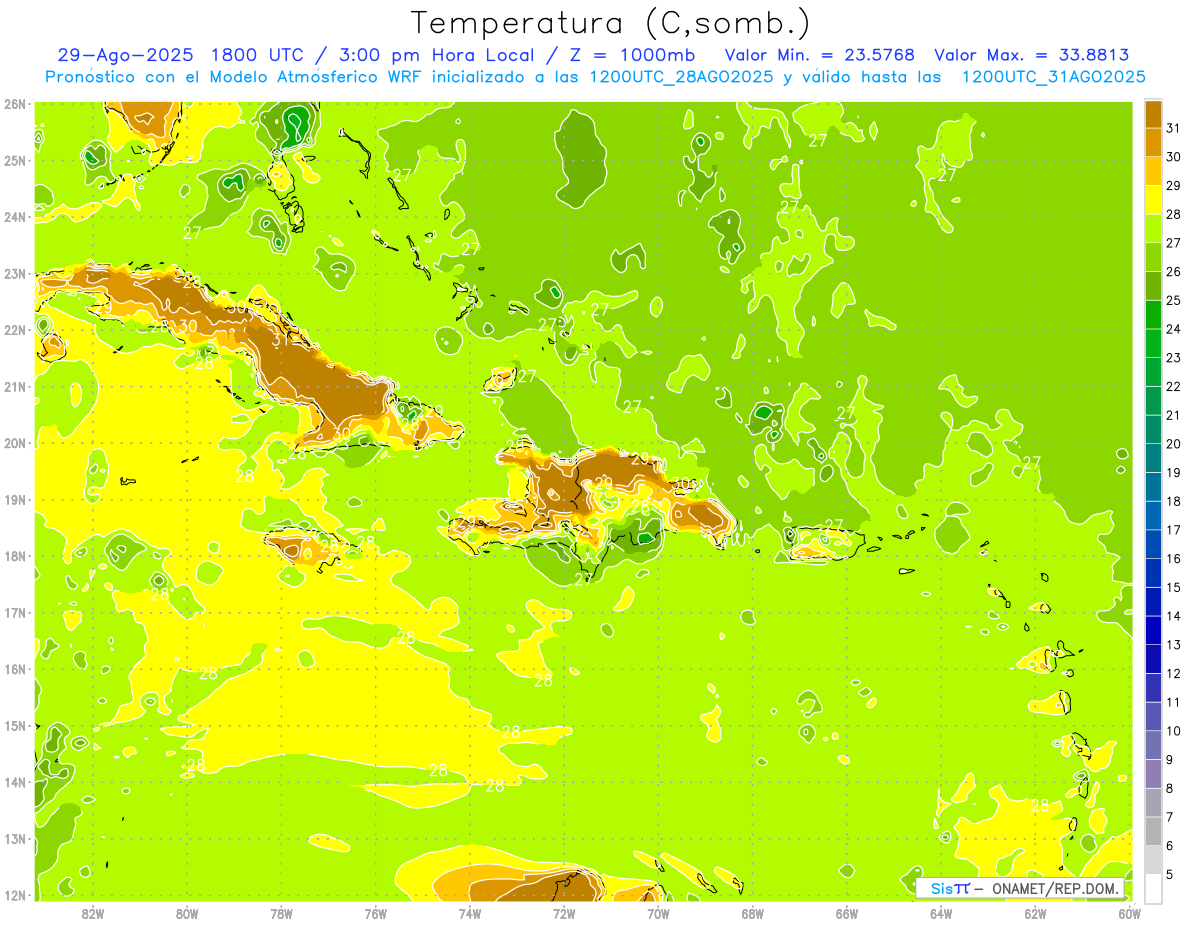
Task: Click colorbar label 16
Action: (x=1174, y=558)
